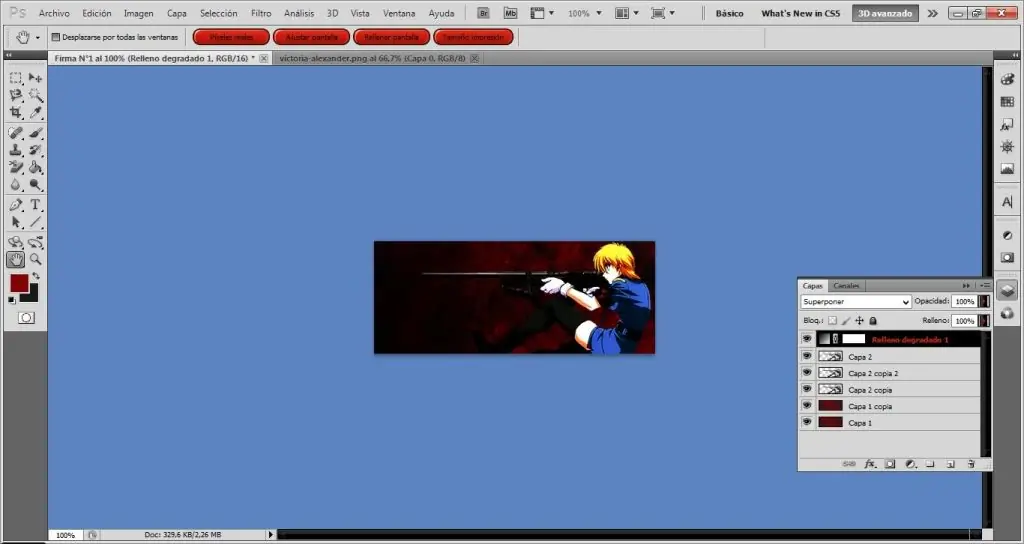Create a new layer
The height and width of the screenshot is (544, 1024).
pos(951,464)
